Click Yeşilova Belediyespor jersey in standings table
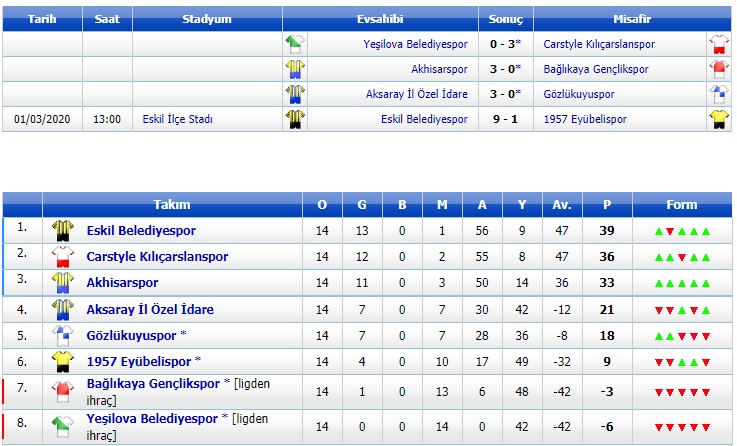 (63, 426)
